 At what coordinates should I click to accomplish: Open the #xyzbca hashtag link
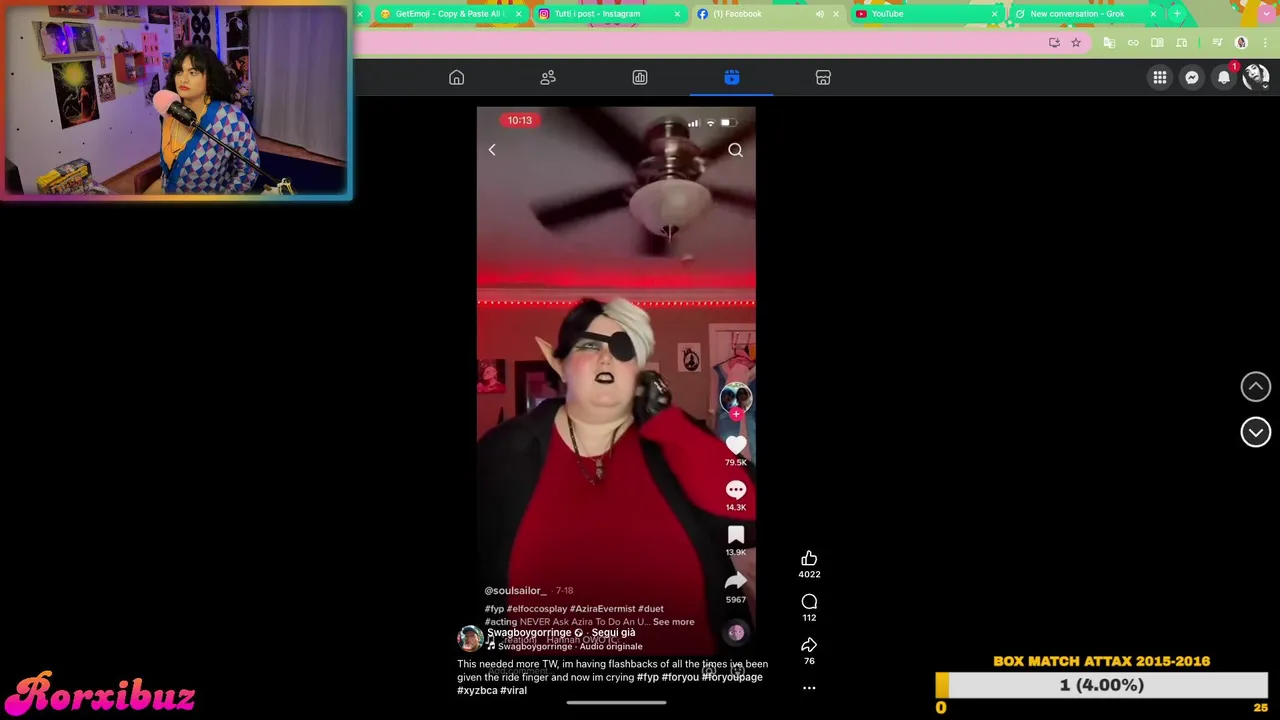[x=477, y=690]
